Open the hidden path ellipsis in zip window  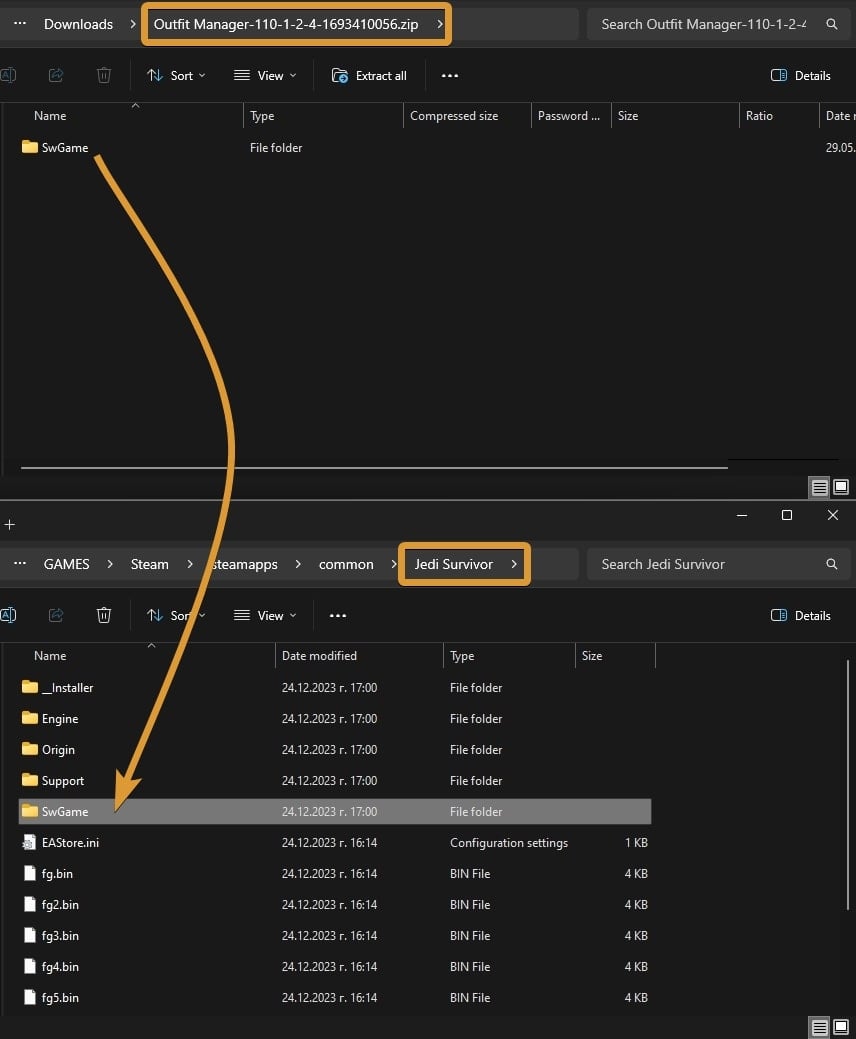pyautogui.click(x=20, y=23)
